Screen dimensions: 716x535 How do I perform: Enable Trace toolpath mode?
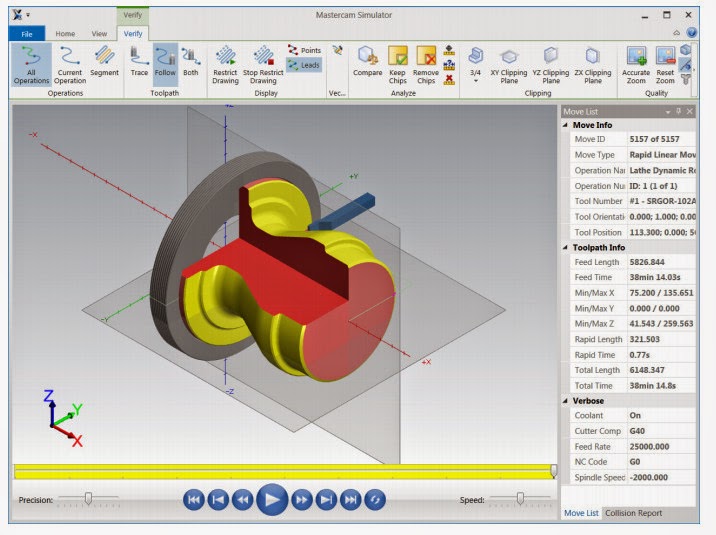point(139,61)
